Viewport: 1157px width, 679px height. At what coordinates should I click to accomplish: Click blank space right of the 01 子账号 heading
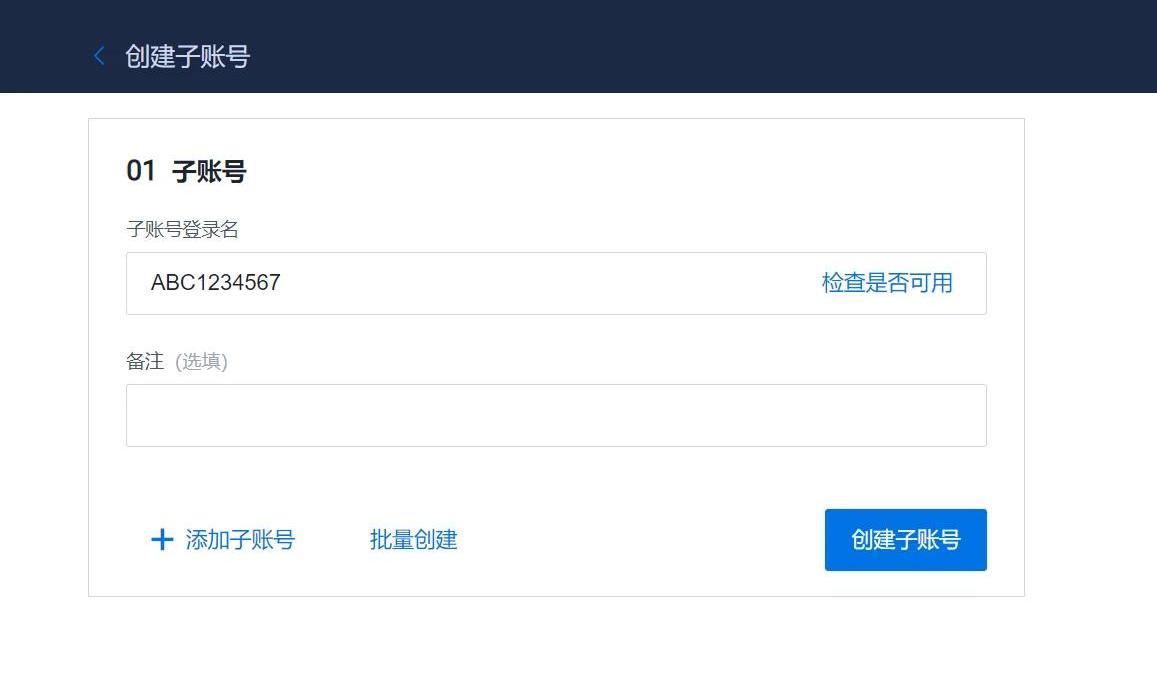[627, 171]
